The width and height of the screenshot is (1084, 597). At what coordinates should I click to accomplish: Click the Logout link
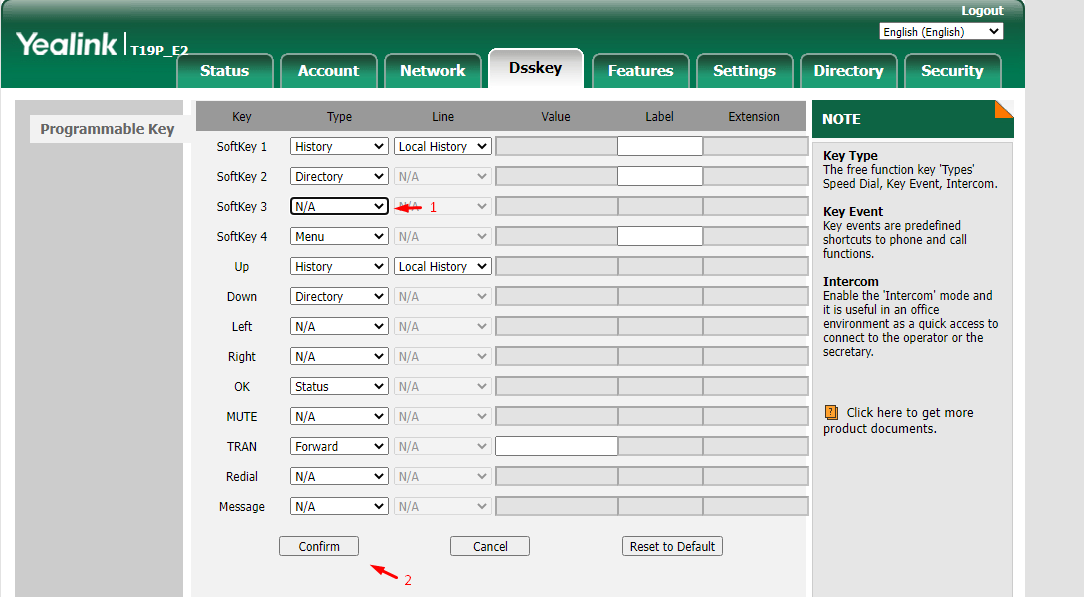point(982,10)
